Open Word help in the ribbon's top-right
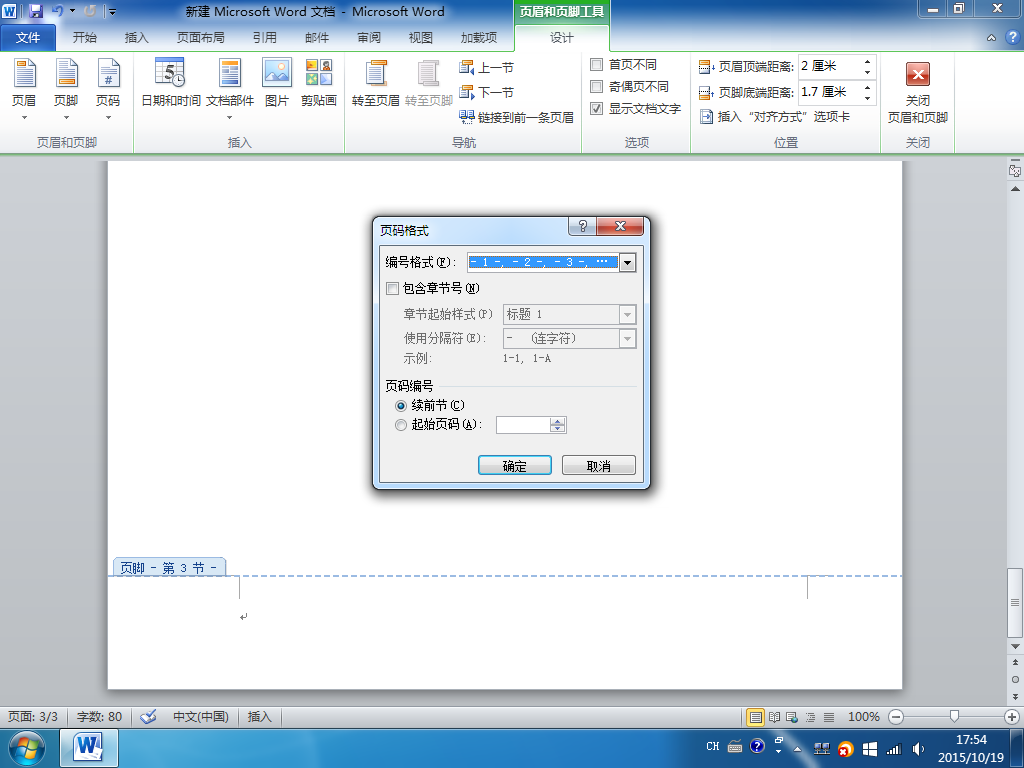This screenshot has height=768, width=1024. tap(1012, 38)
